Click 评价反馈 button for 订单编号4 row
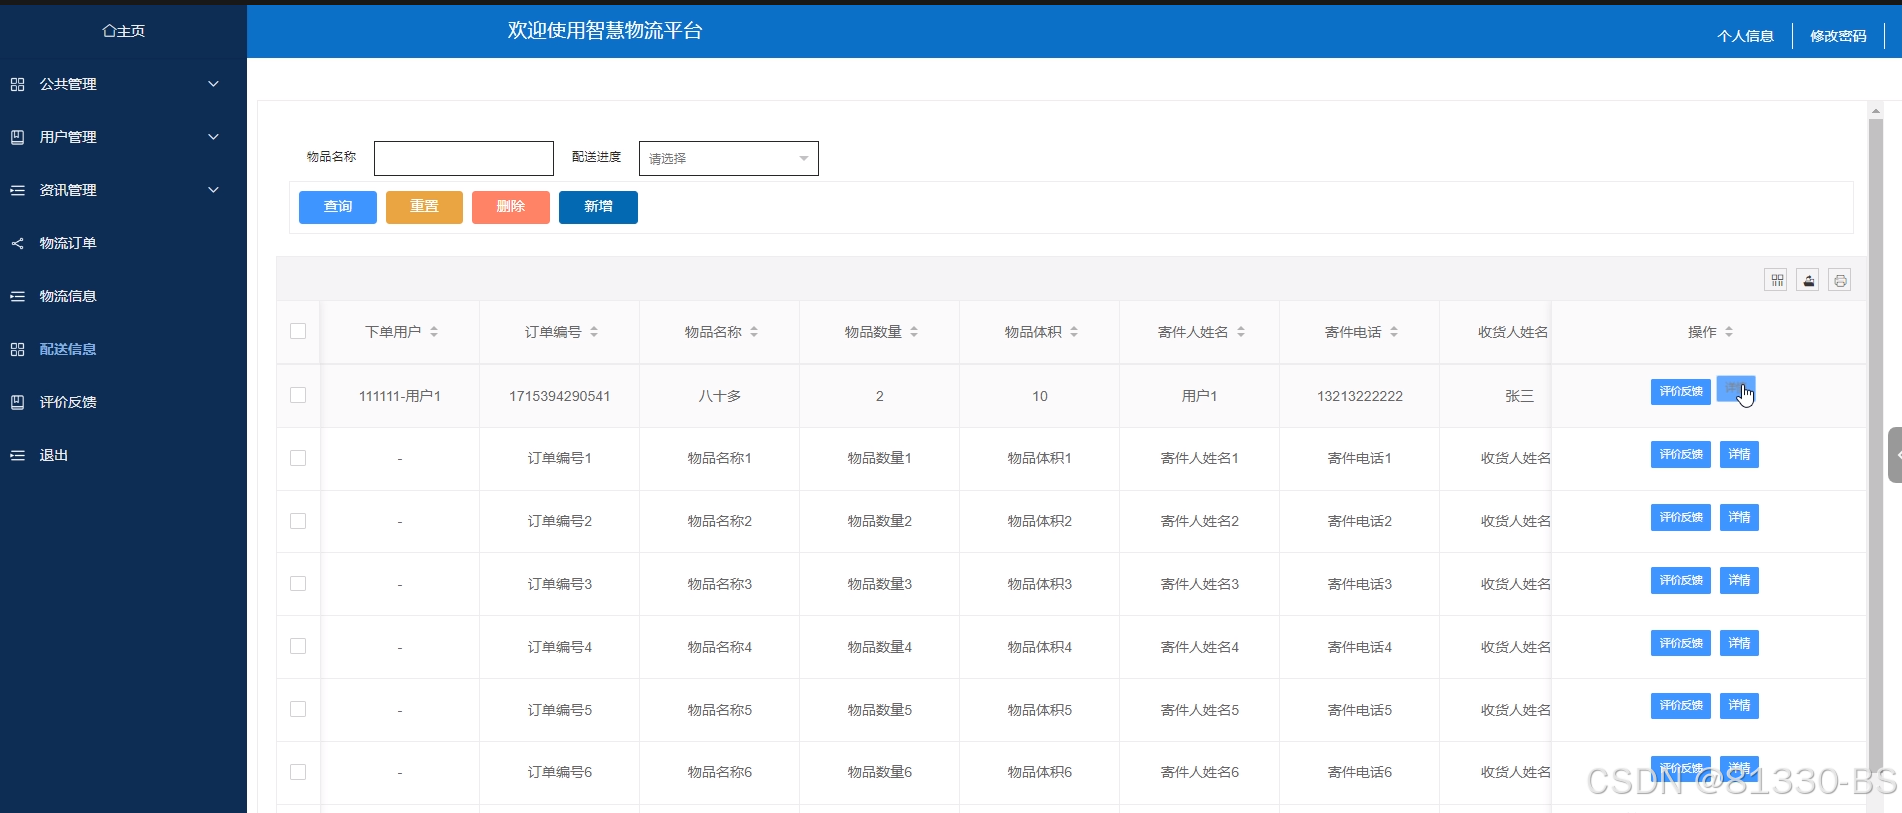Screen dimensions: 1902x813 [x=1681, y=643]
